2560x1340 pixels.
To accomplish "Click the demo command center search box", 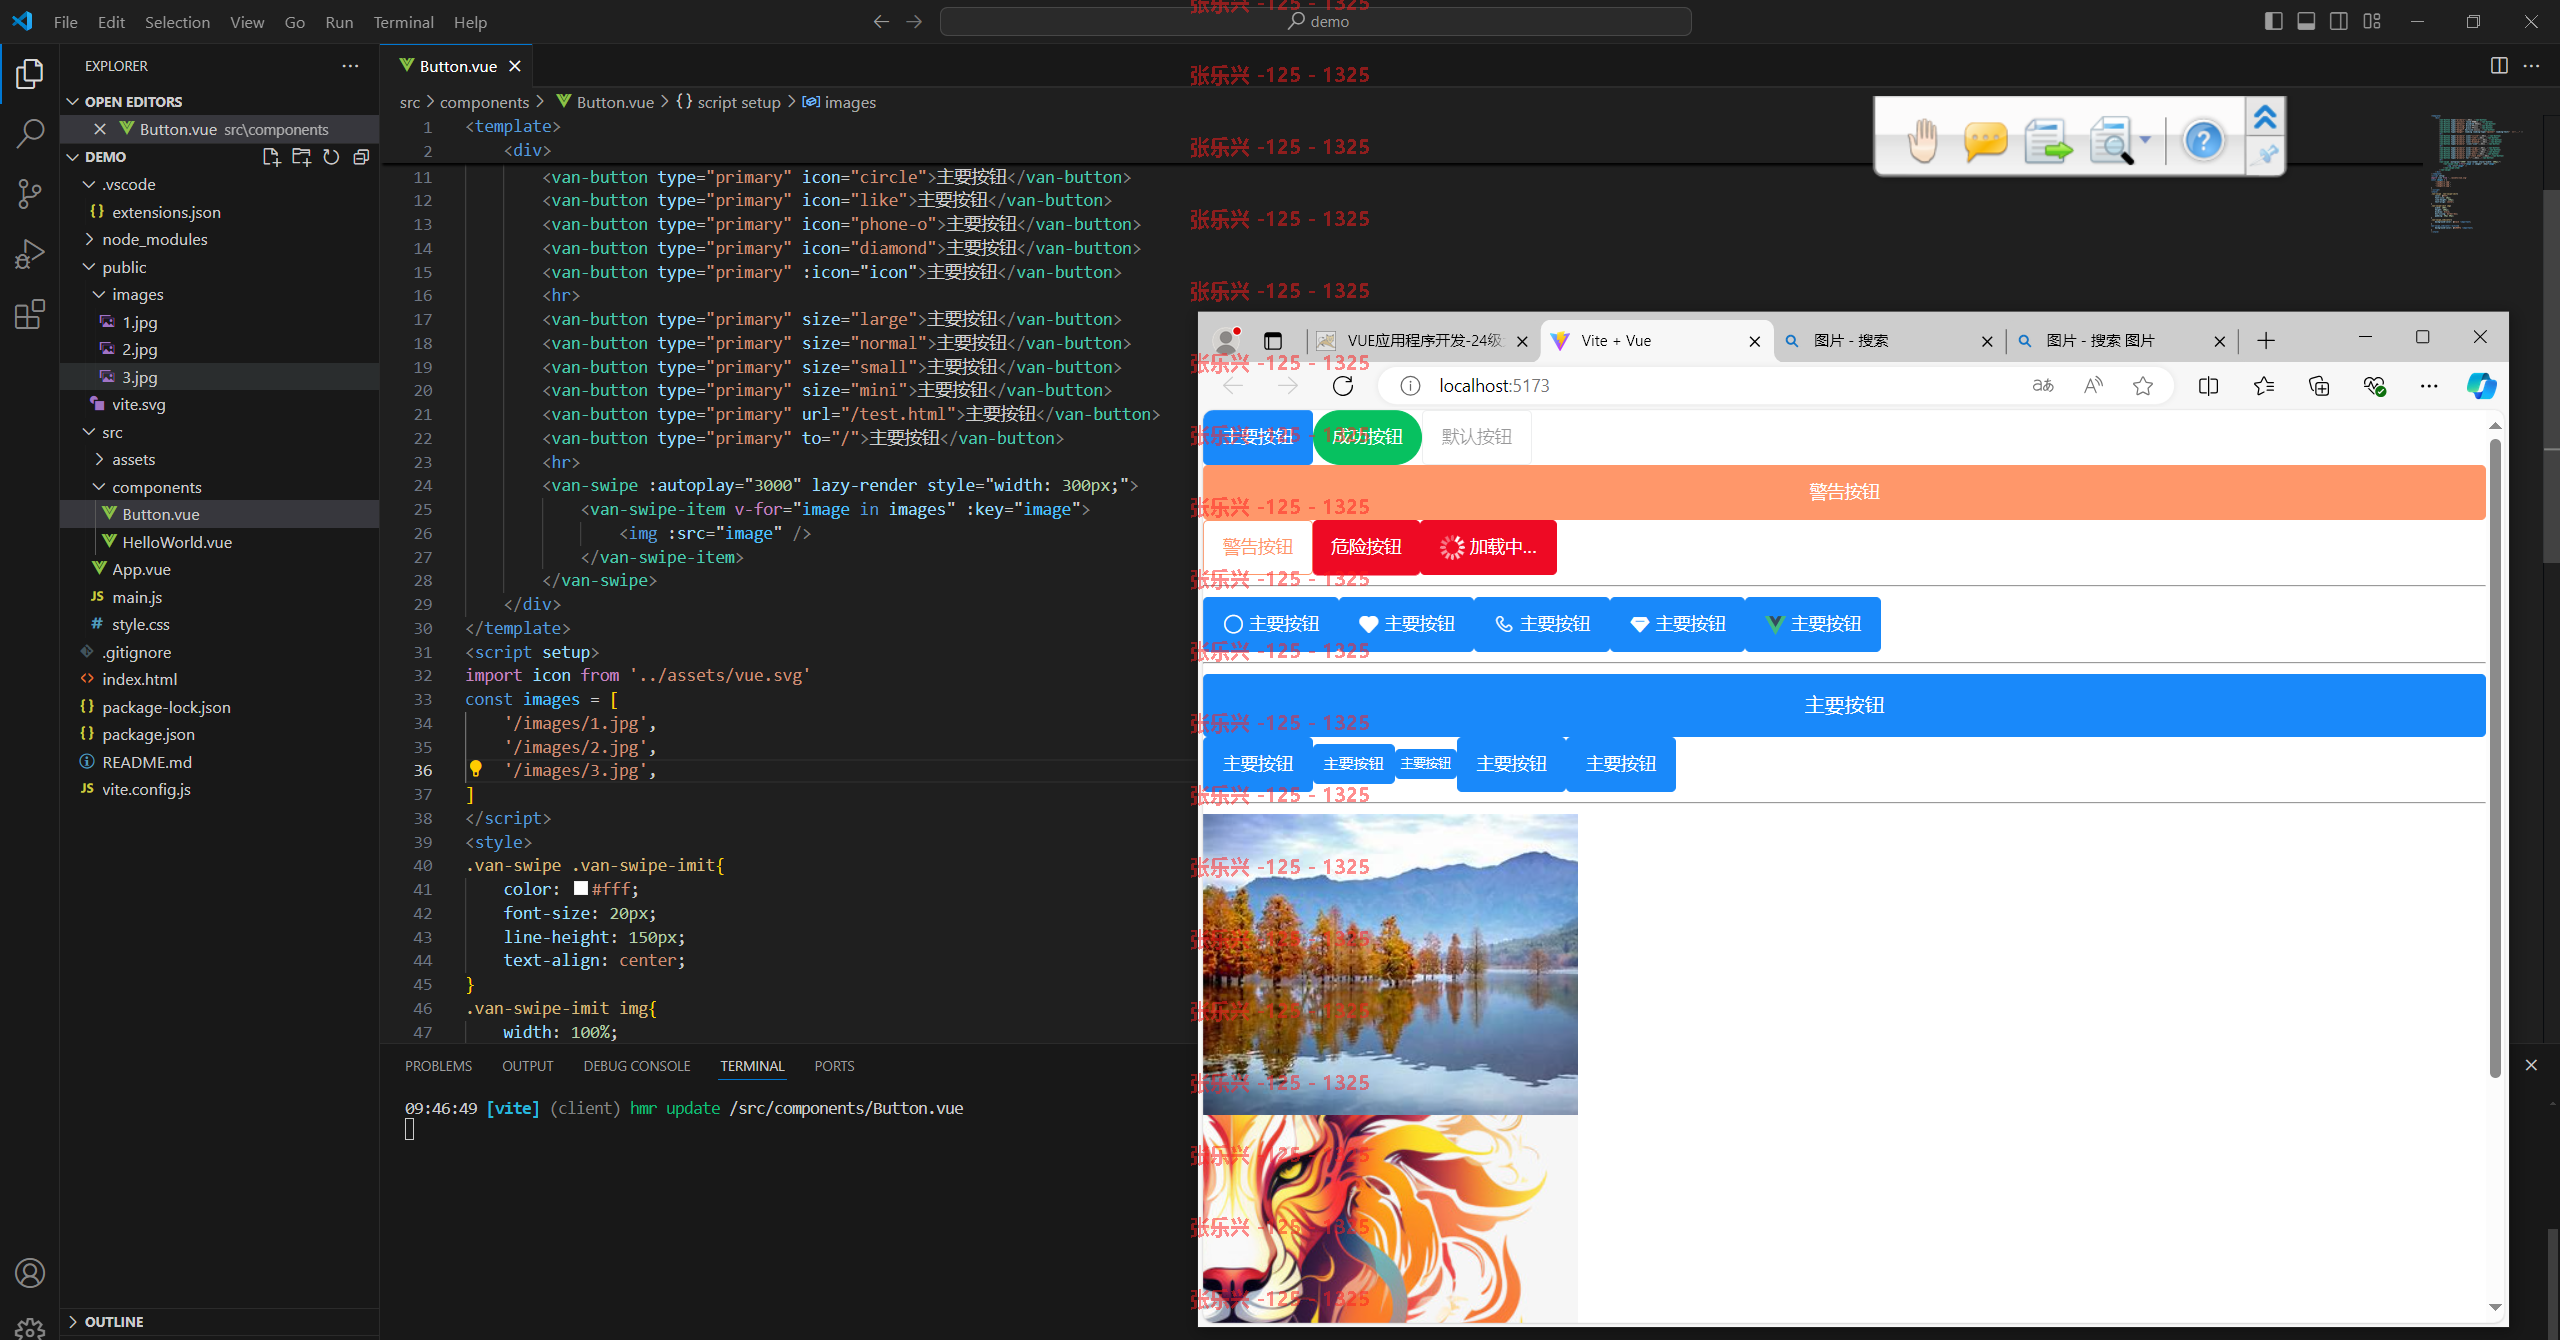I will pyautogui.click(x=1315, y=21).
